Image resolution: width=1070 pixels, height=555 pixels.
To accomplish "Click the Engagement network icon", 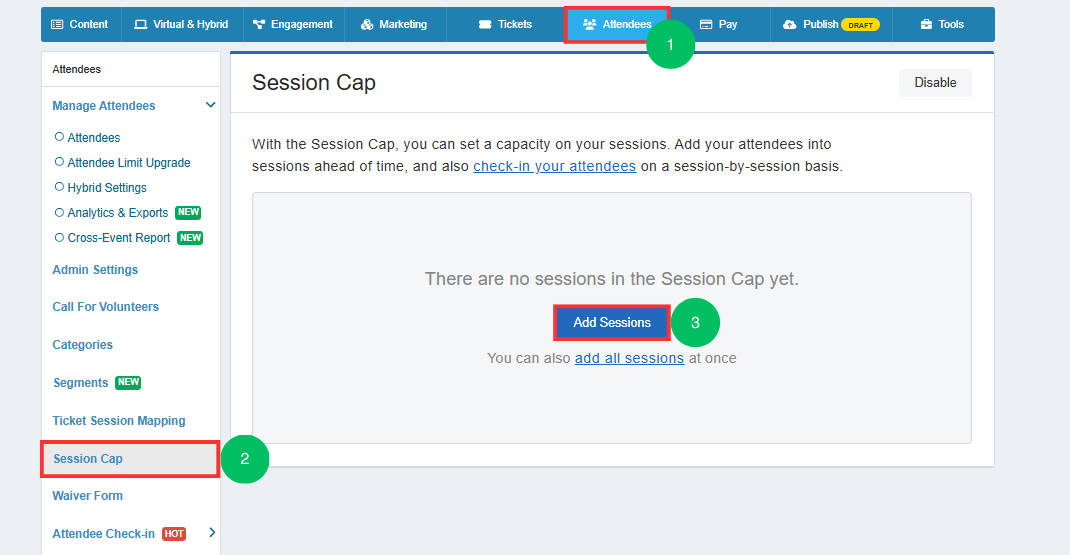I will pos(259,25).
